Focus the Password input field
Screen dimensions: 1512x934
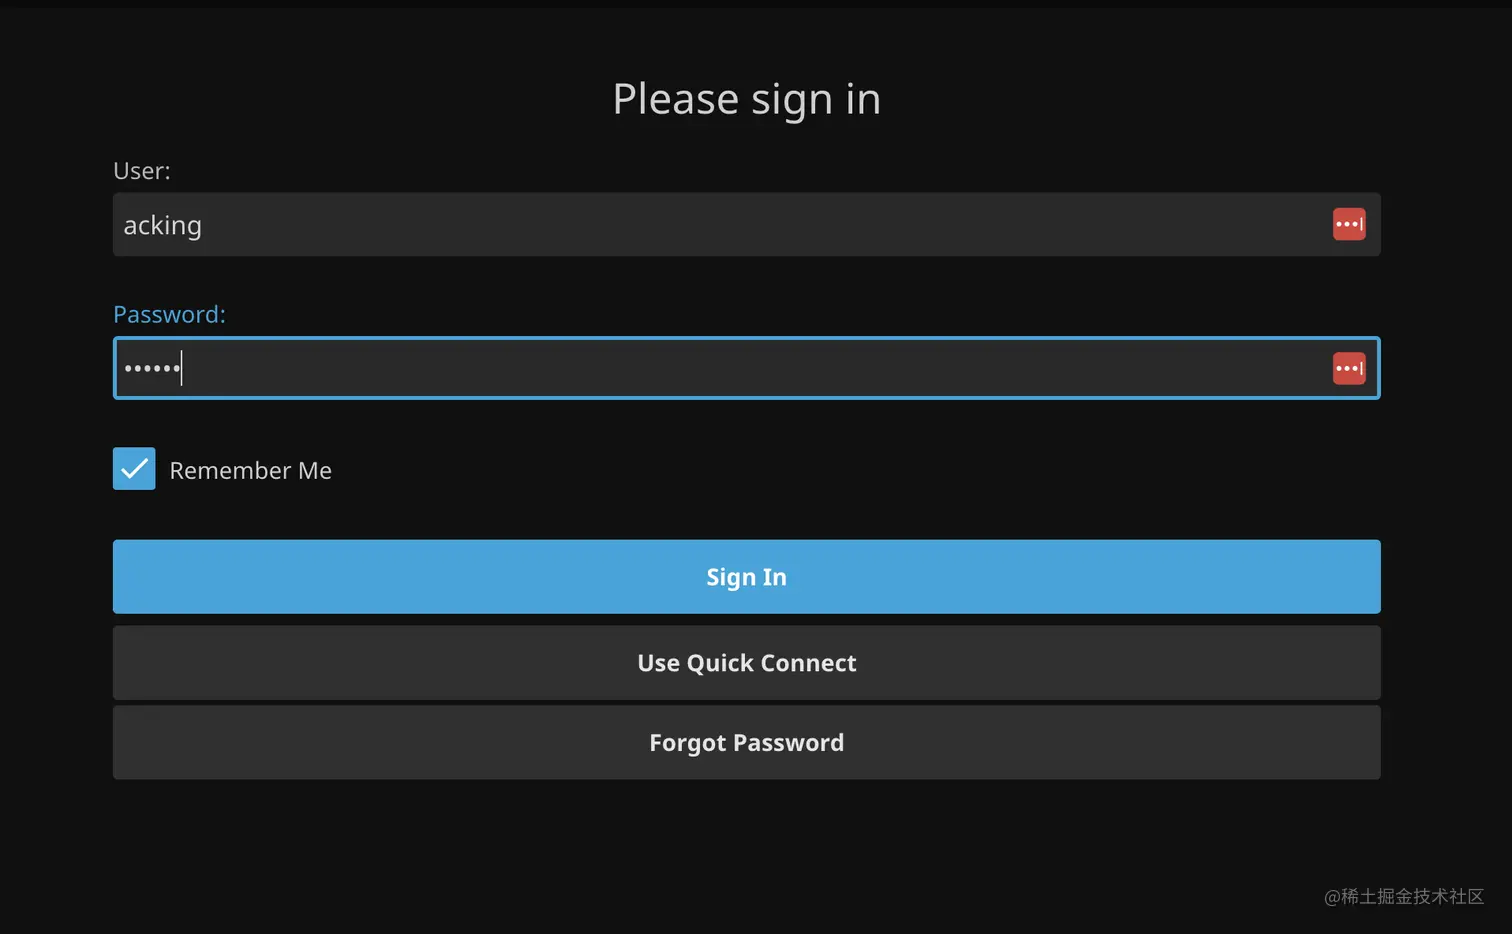pos(746,368)
